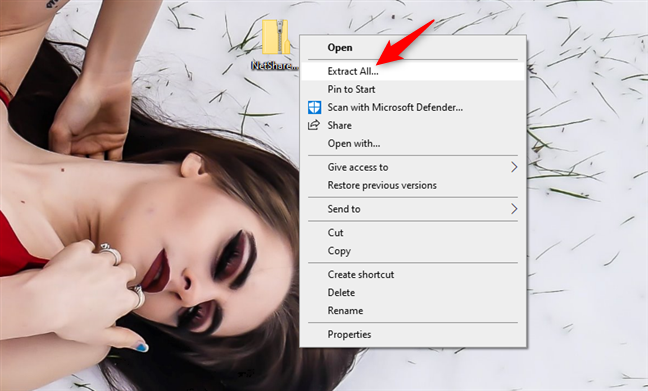Open Properties from the context menu
Viewport: 648px width, 391px height.
tap(413, 334)
